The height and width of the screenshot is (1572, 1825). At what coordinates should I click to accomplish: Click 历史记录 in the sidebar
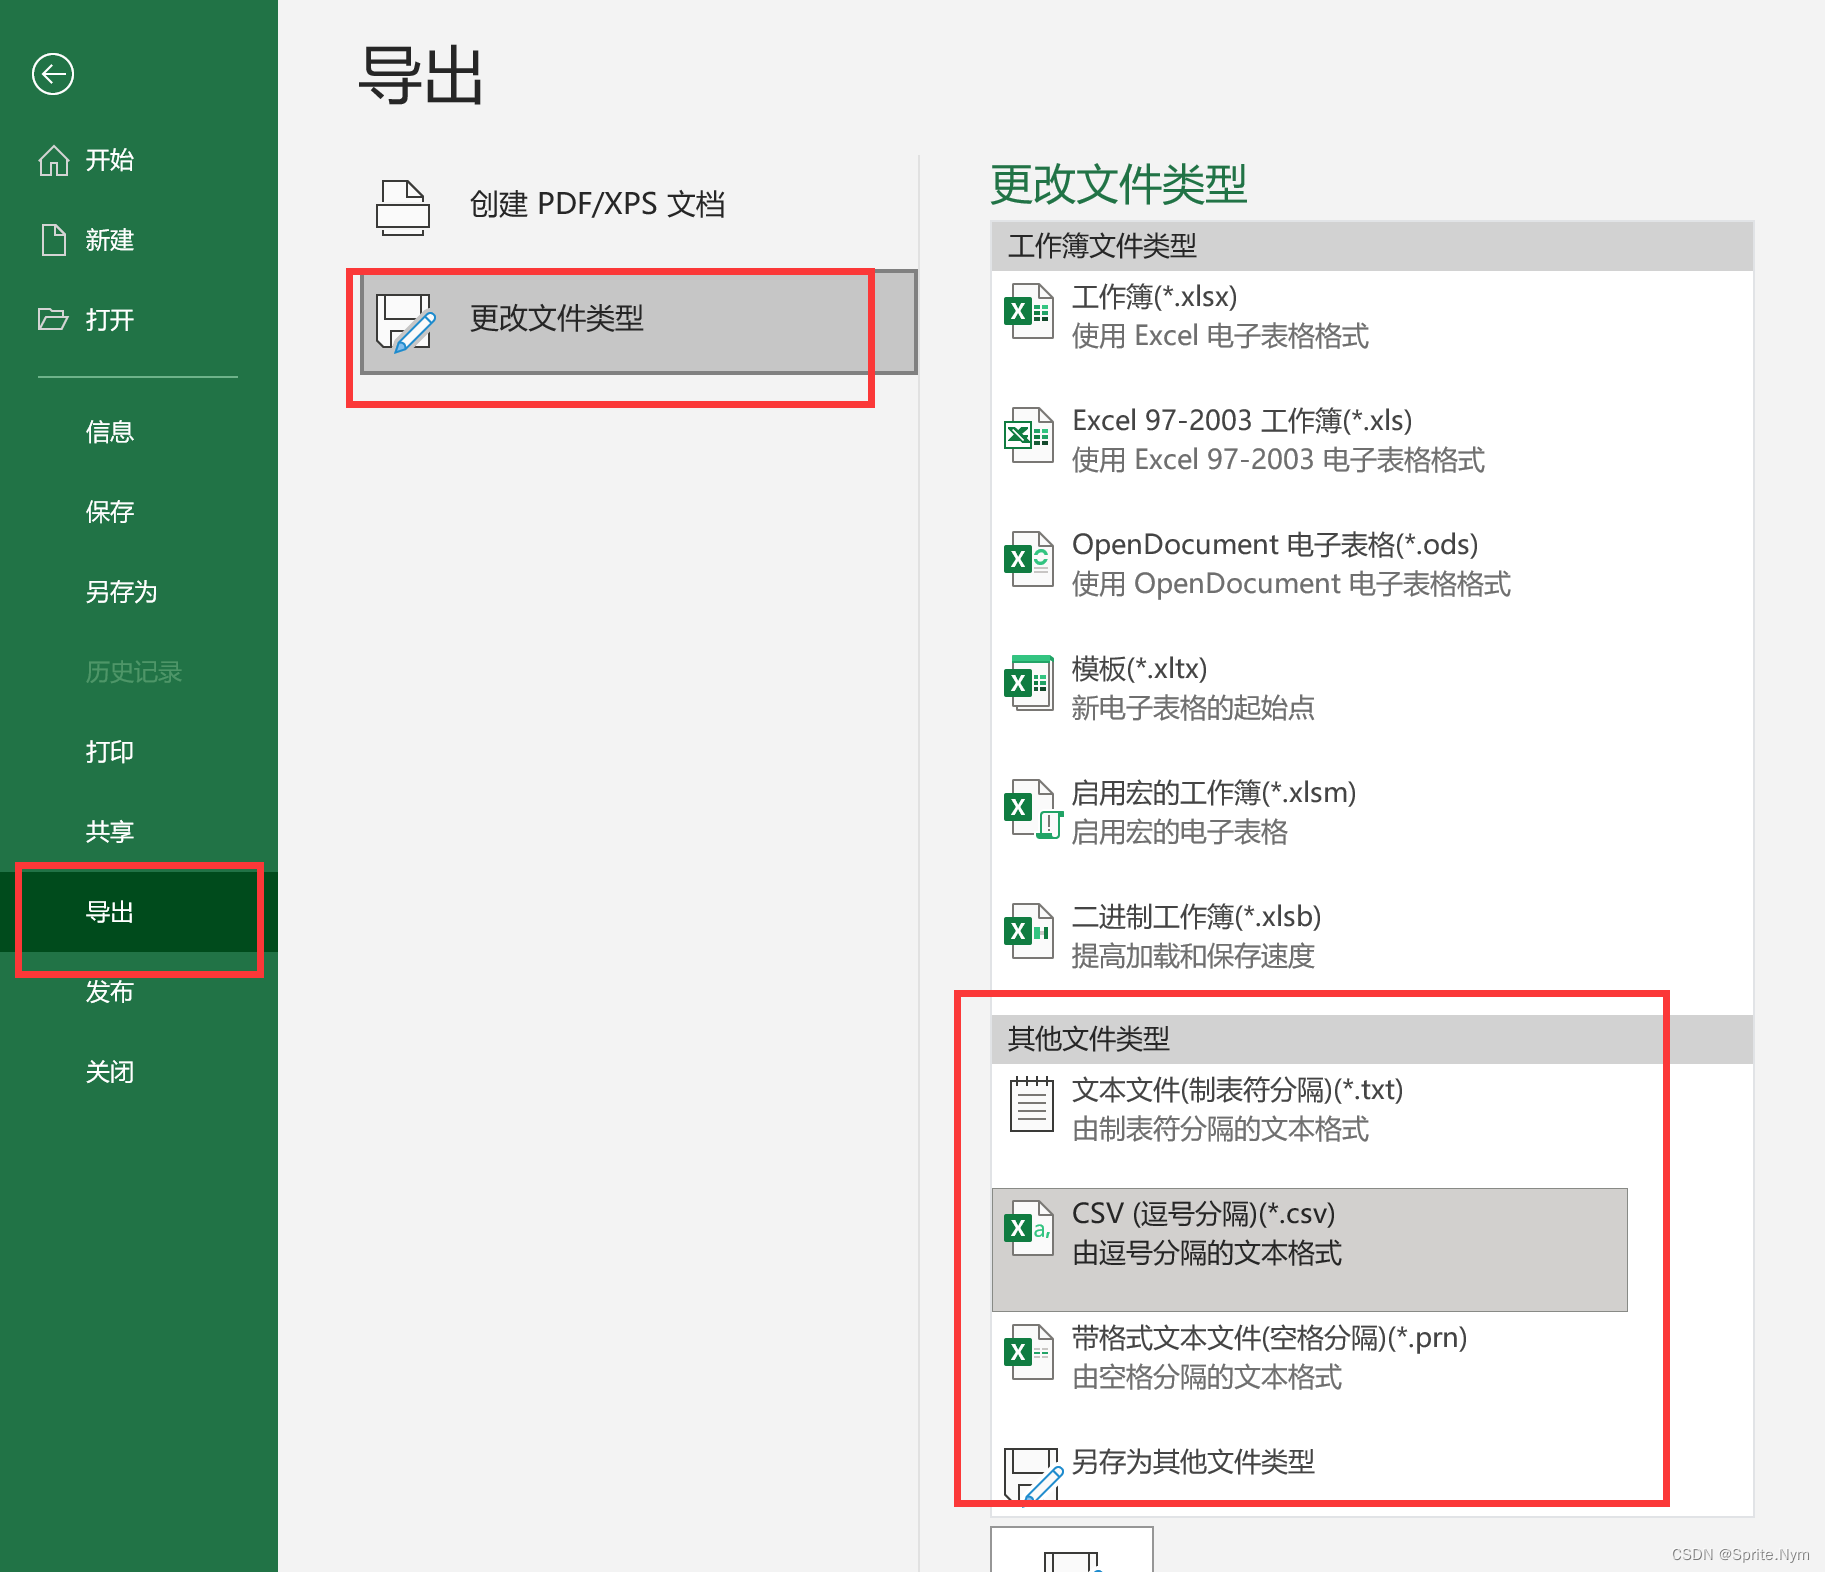click(x=139, y=672)
